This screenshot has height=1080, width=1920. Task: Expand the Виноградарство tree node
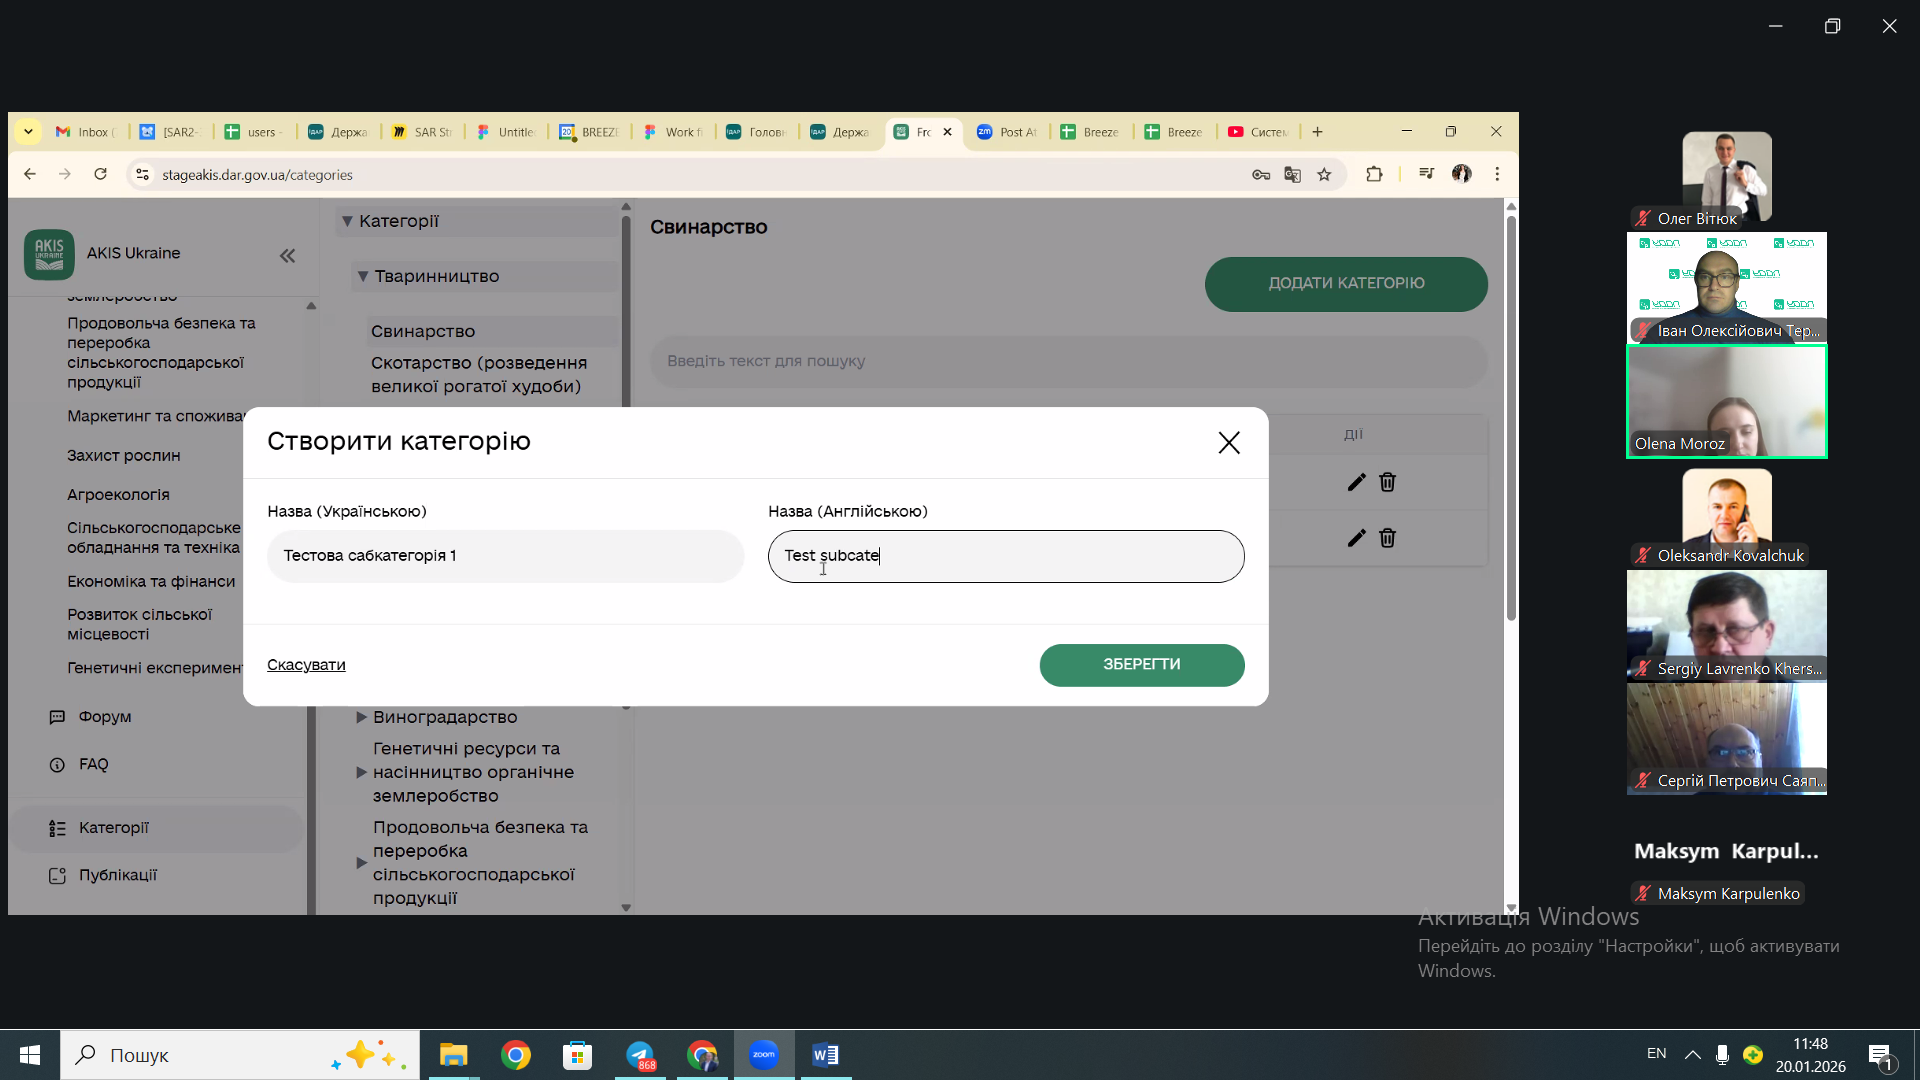pyautogui.click(x=362, y=717)
